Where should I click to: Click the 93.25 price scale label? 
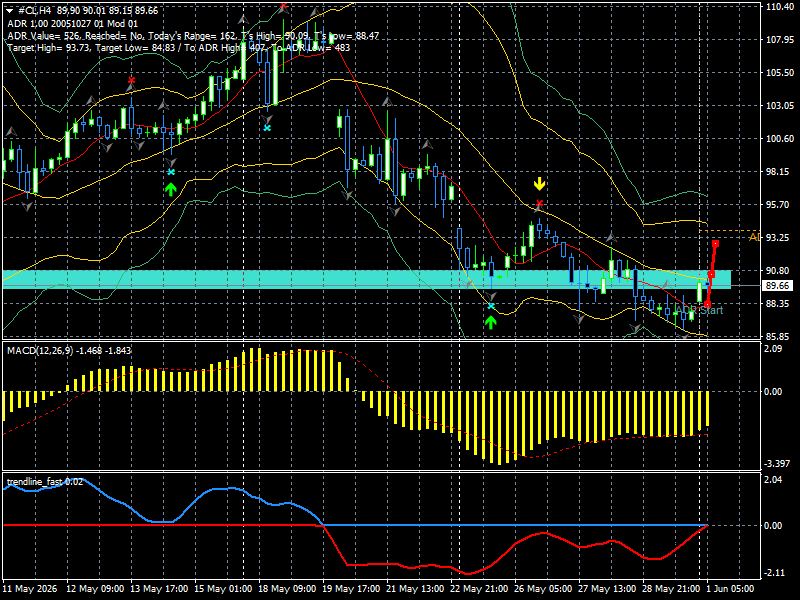coord(780,238)
